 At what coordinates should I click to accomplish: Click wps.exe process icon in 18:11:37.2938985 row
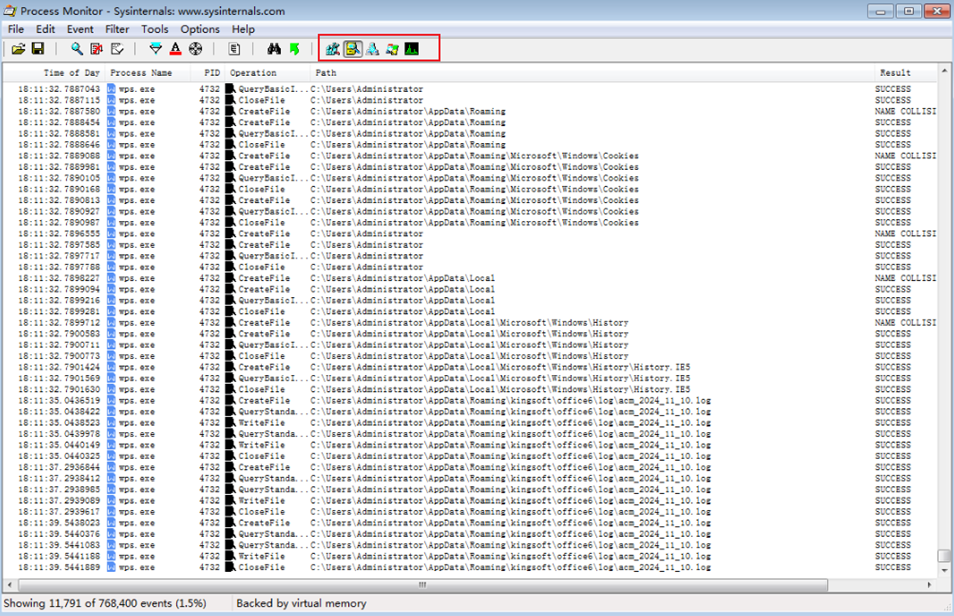pos(111,489)
